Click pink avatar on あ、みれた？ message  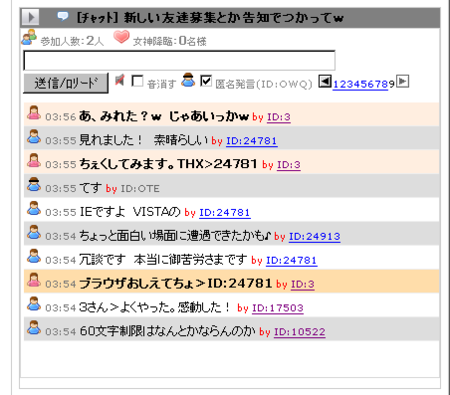[x=34, y=113]
